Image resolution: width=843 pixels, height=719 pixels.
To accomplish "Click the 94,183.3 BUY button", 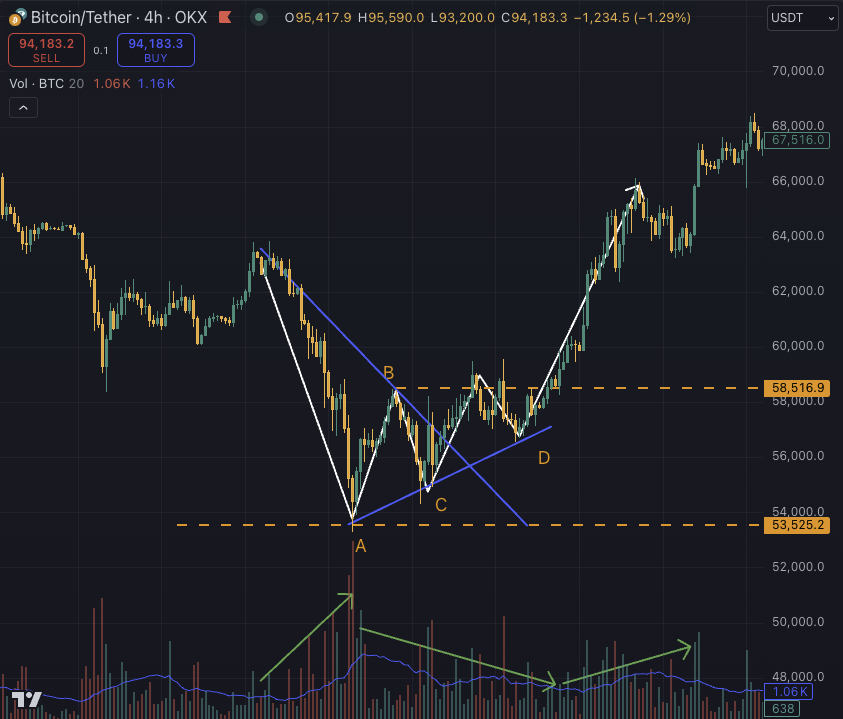I will point(156,50).
